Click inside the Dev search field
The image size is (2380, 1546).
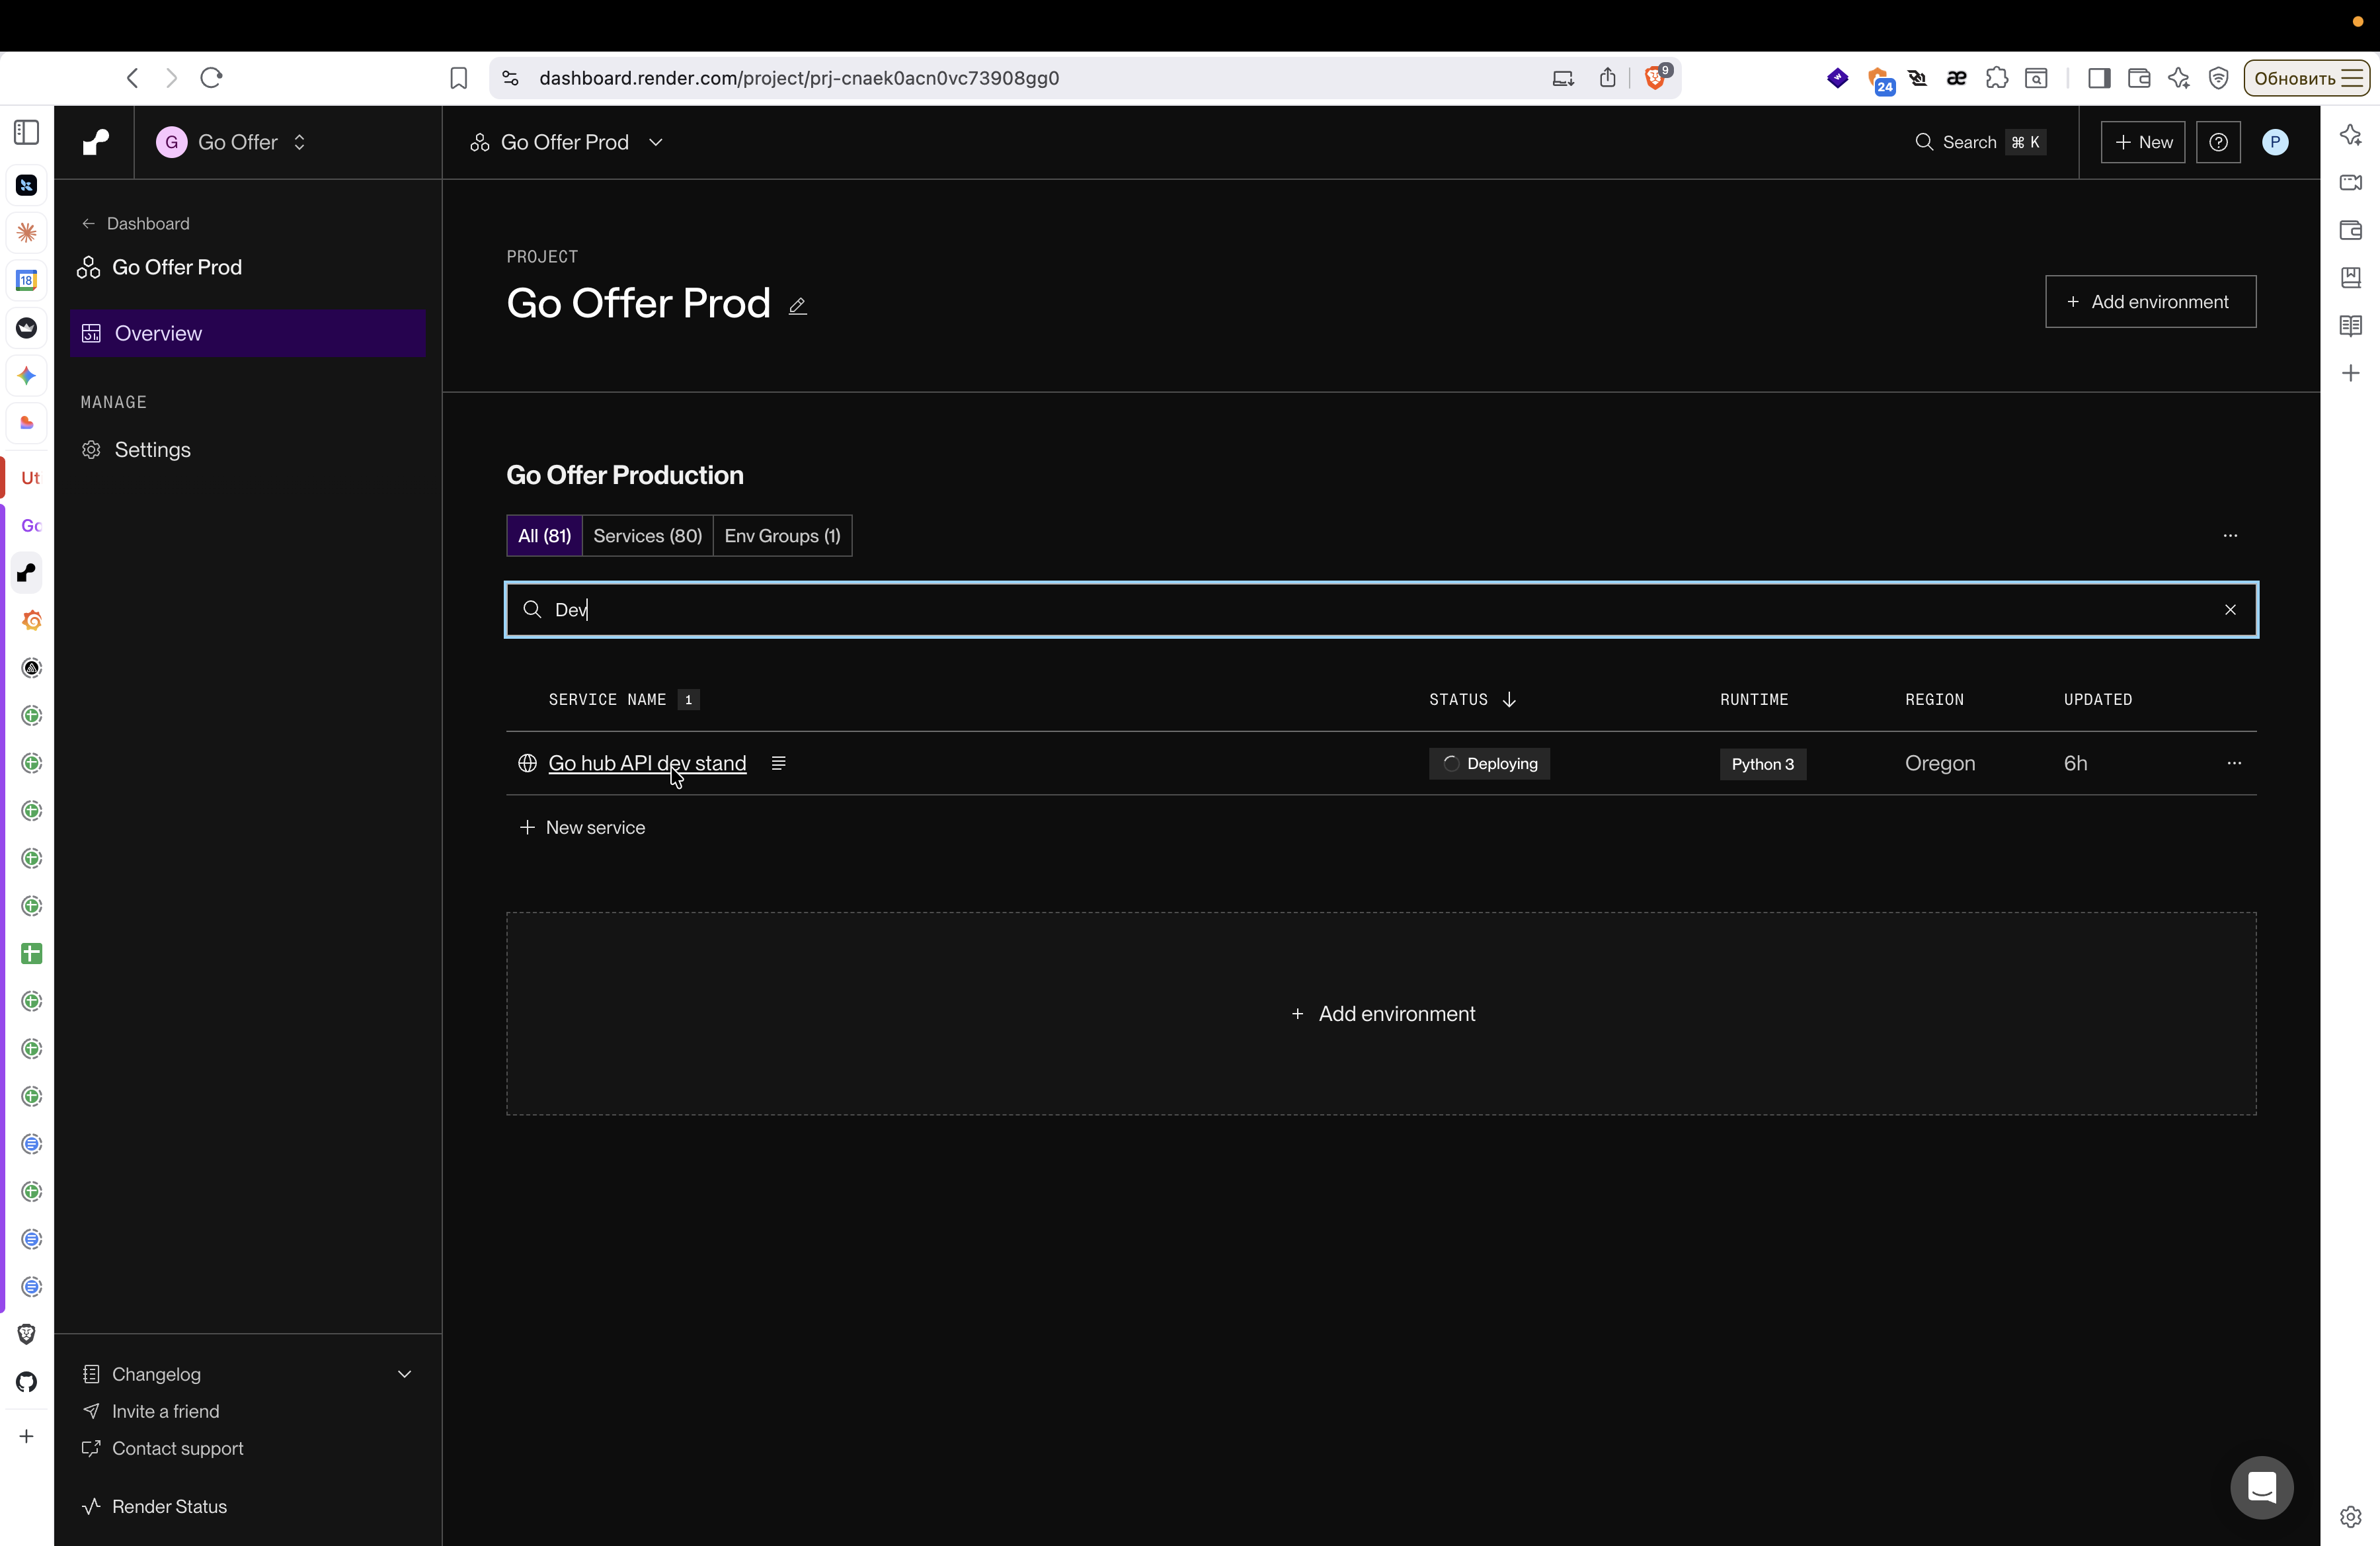(x=1381, y=610)
